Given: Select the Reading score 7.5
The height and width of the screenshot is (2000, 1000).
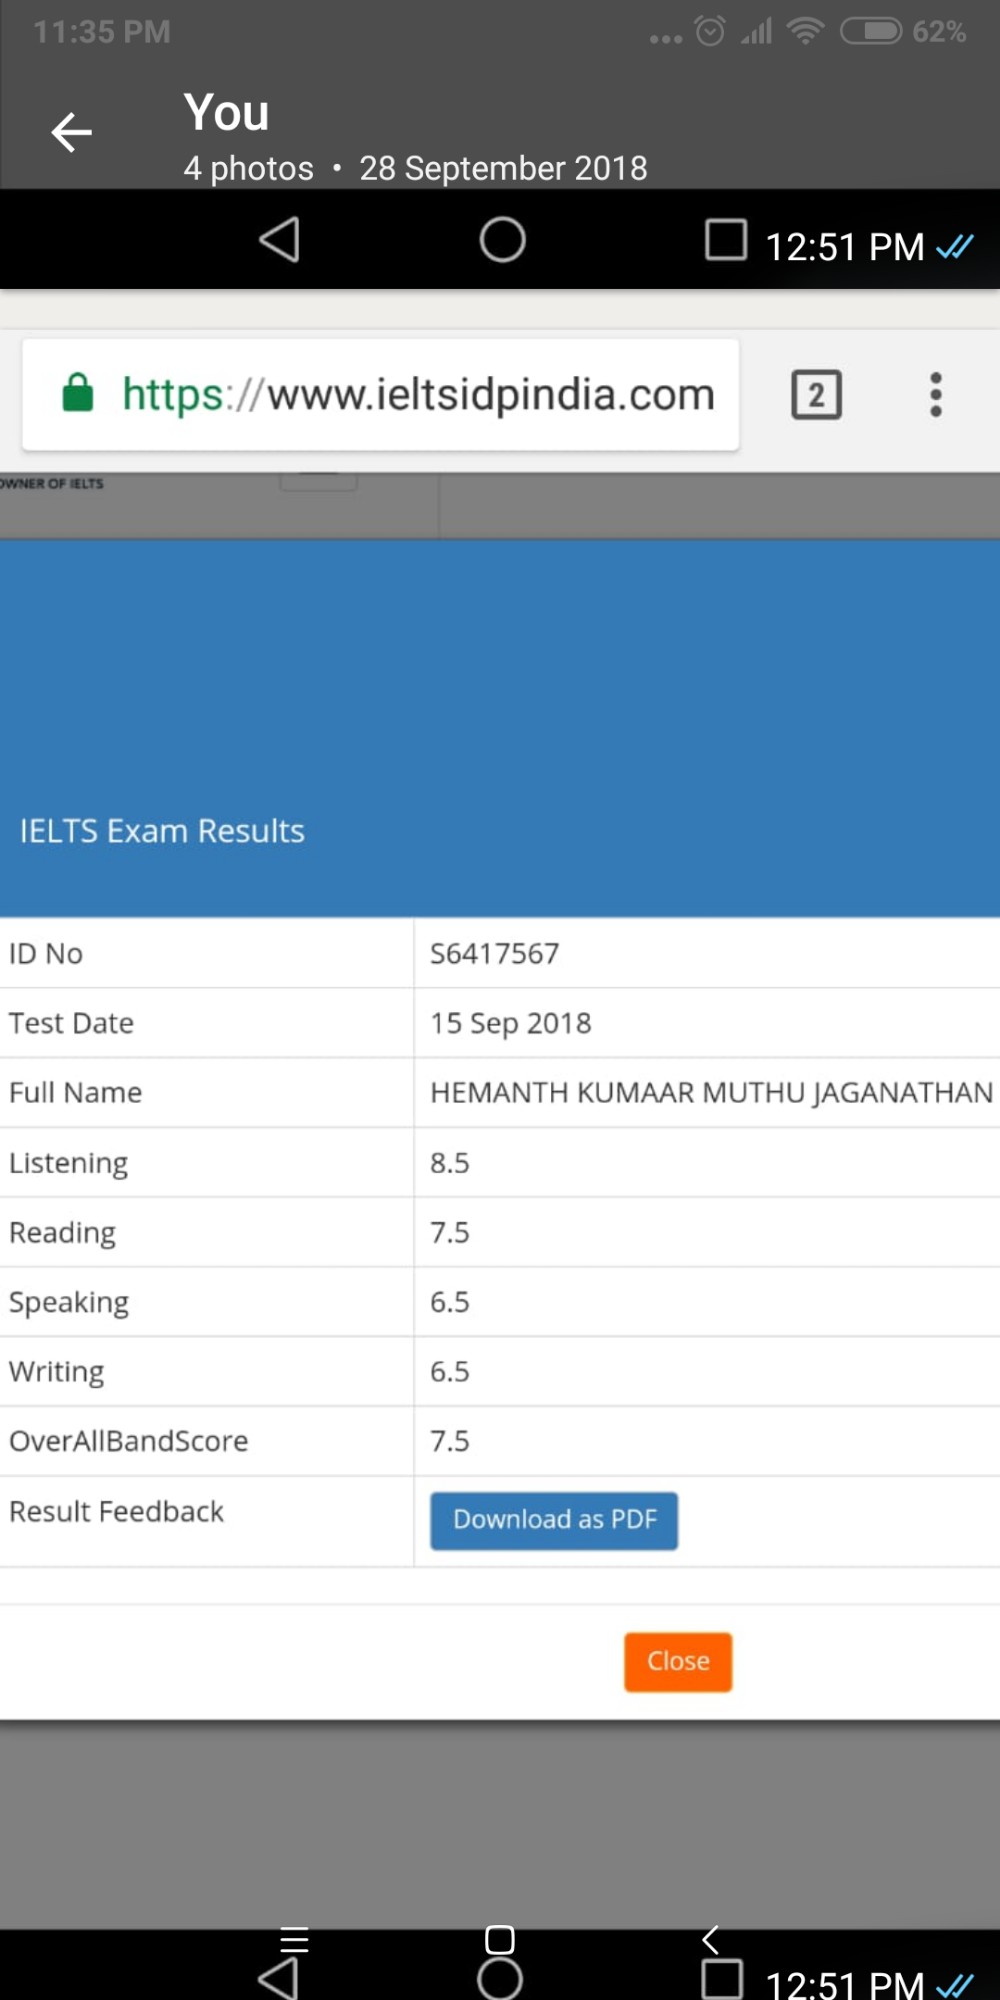Looking at the screenshot, I should click(x=449, y=1232).
